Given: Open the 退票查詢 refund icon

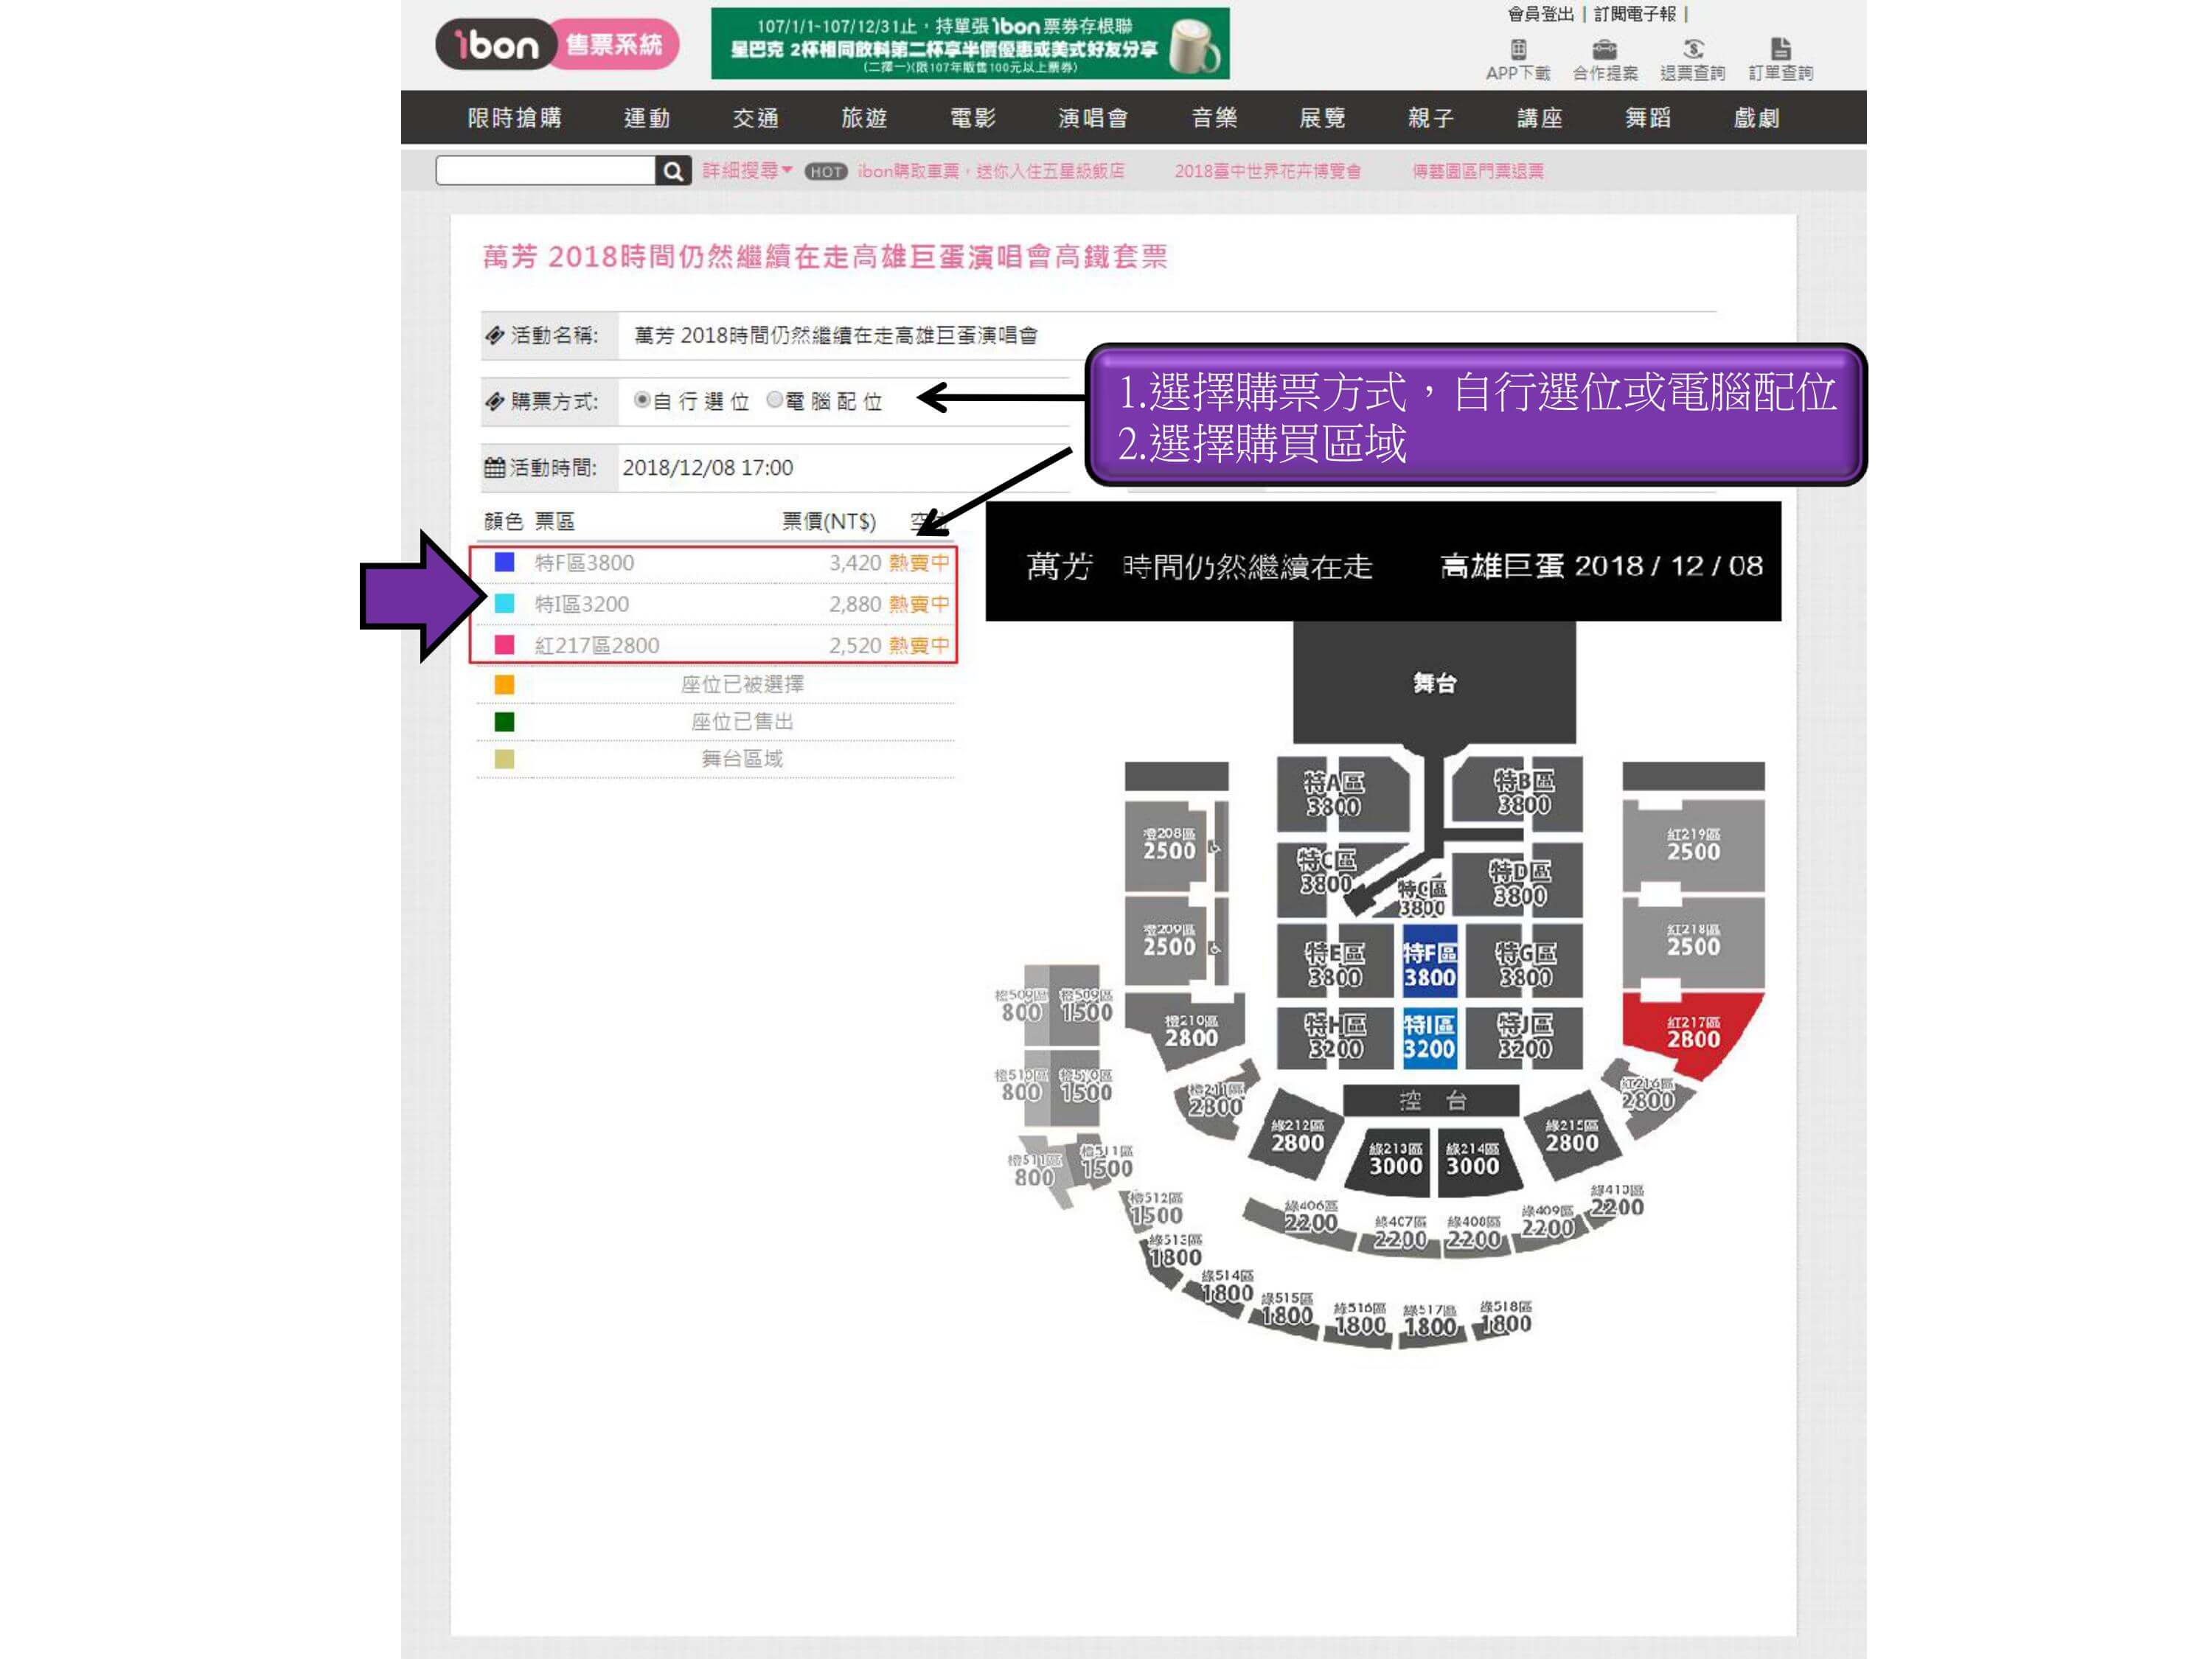Looking at the screenshot, I should tap(1693, 49).
